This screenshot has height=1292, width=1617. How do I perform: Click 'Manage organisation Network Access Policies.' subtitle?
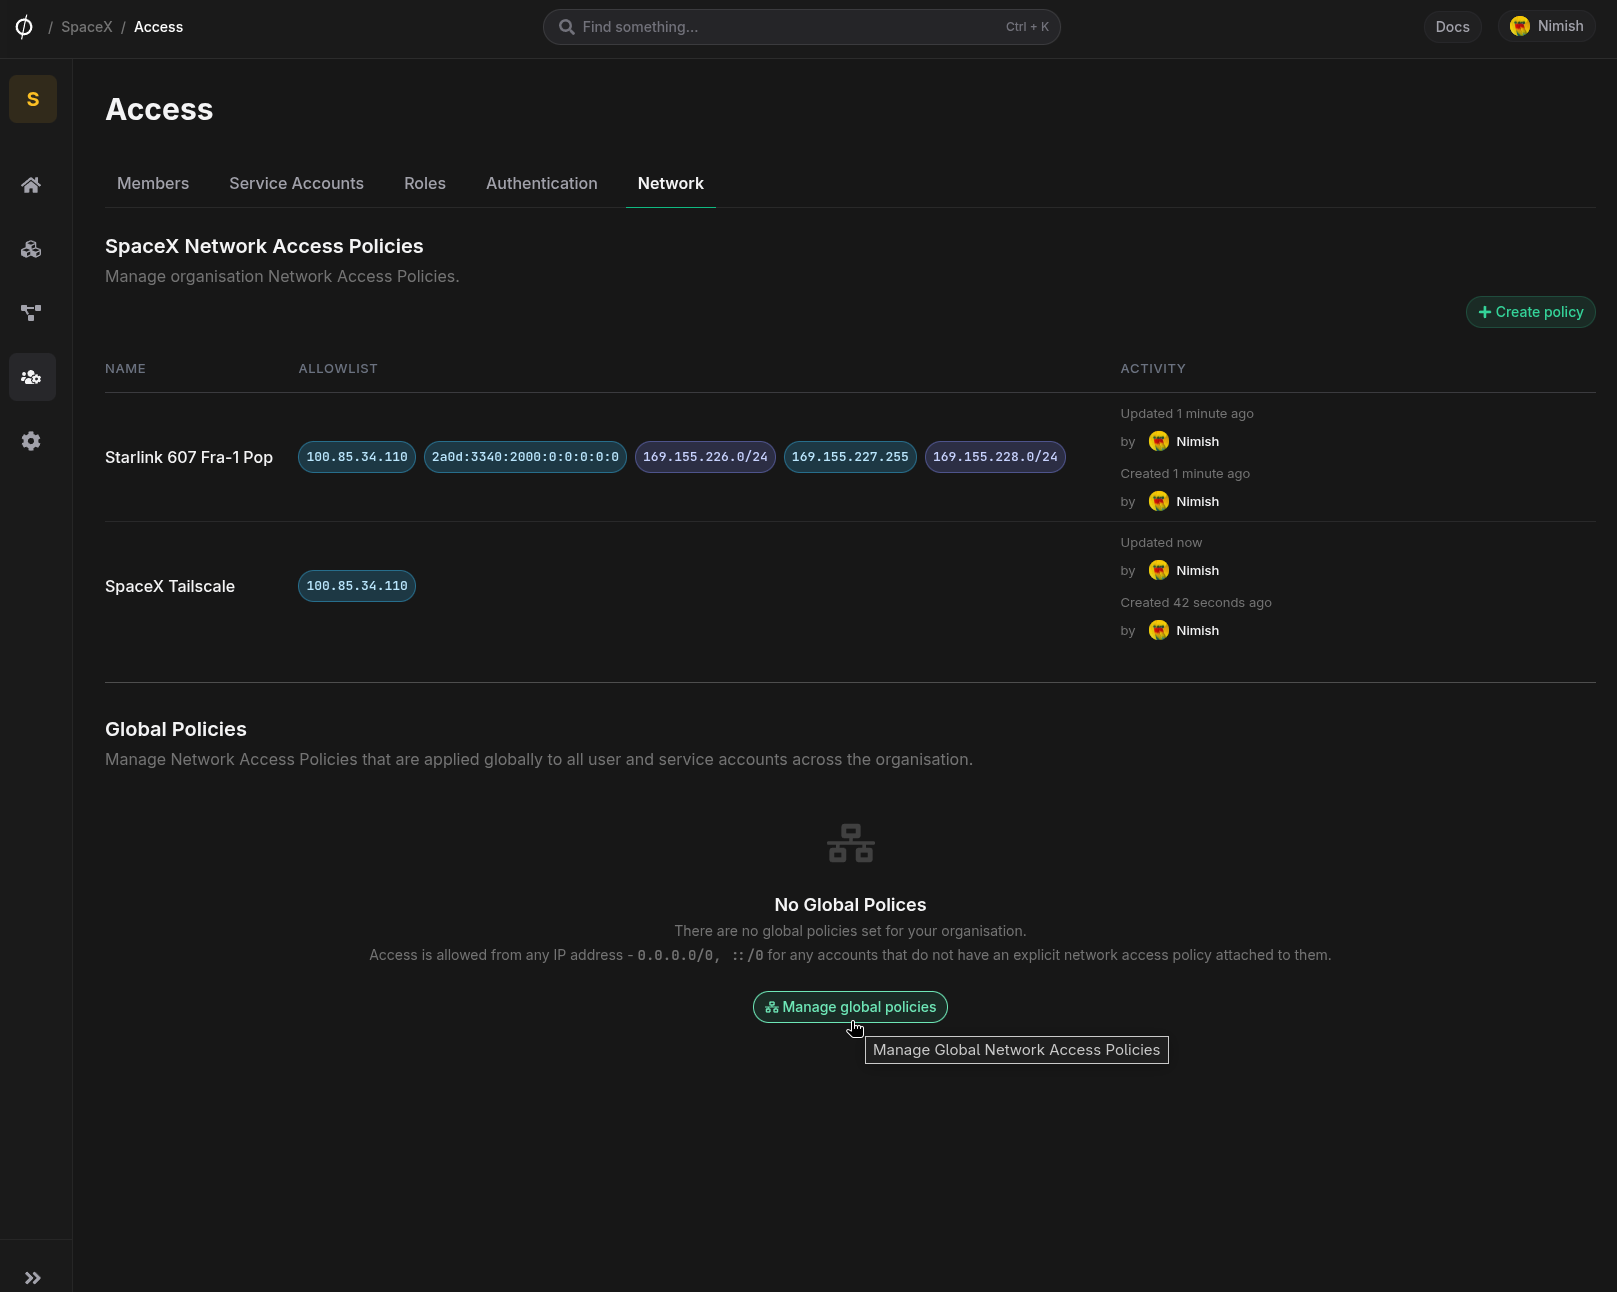[x=282, y=277]
